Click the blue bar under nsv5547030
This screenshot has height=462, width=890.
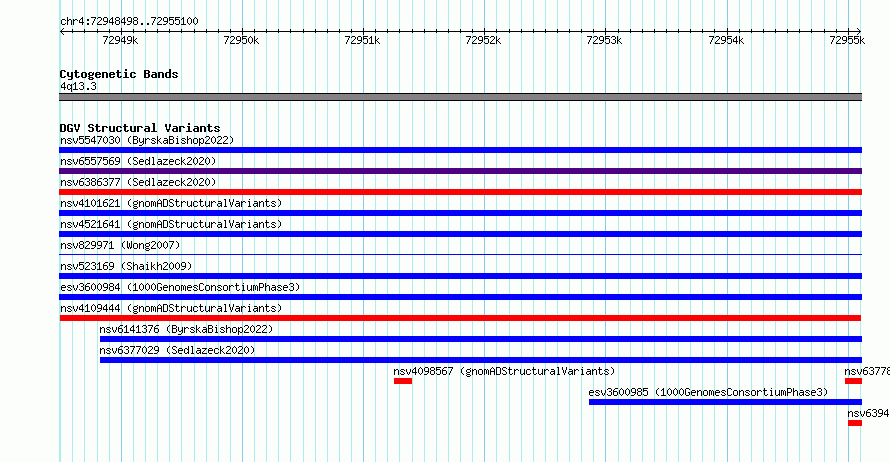click(460, 150)
